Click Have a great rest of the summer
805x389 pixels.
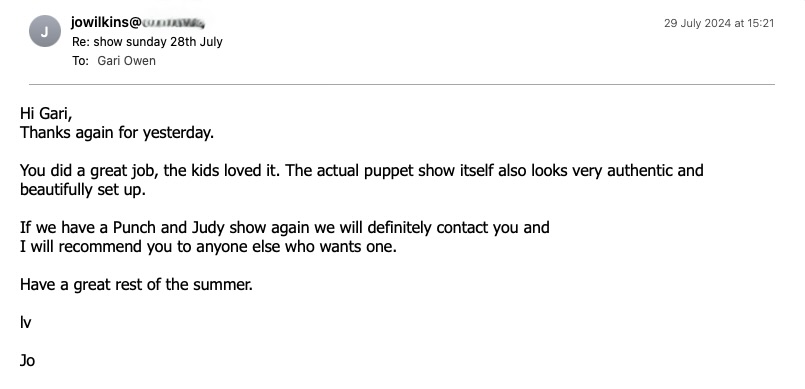[136, 284]
